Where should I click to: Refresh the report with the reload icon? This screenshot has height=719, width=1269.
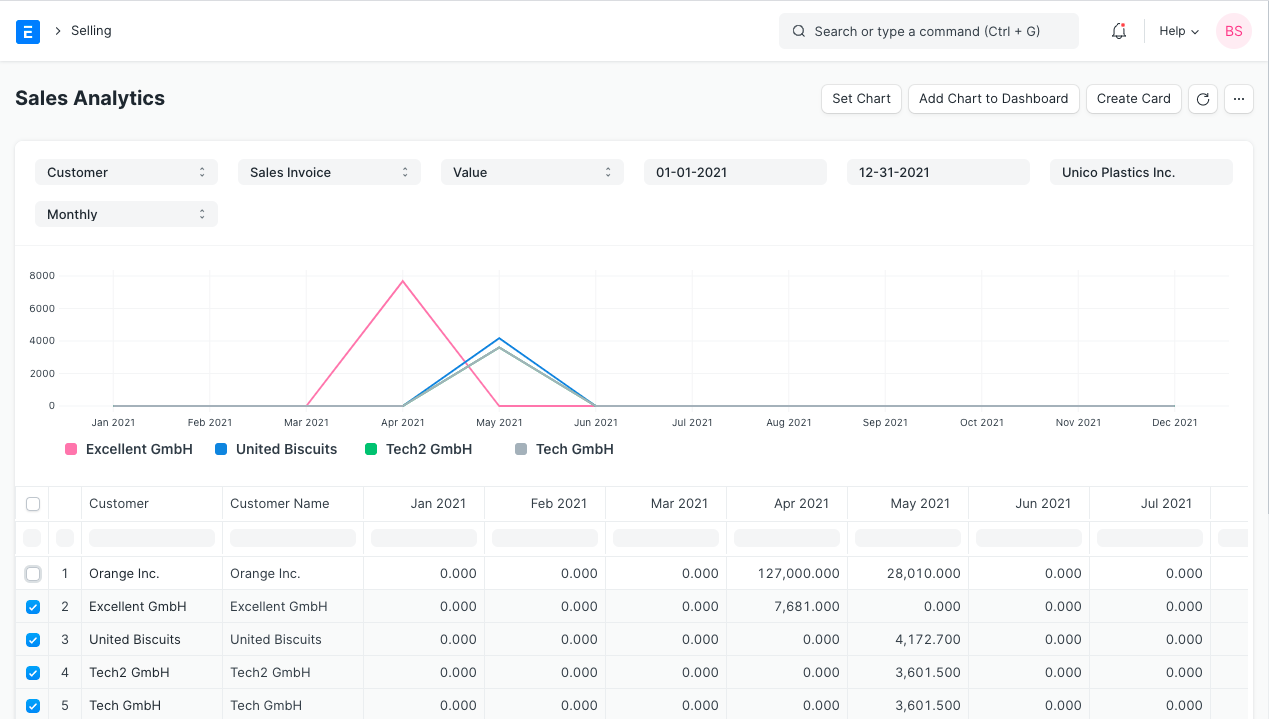[x=1202, y=98]
